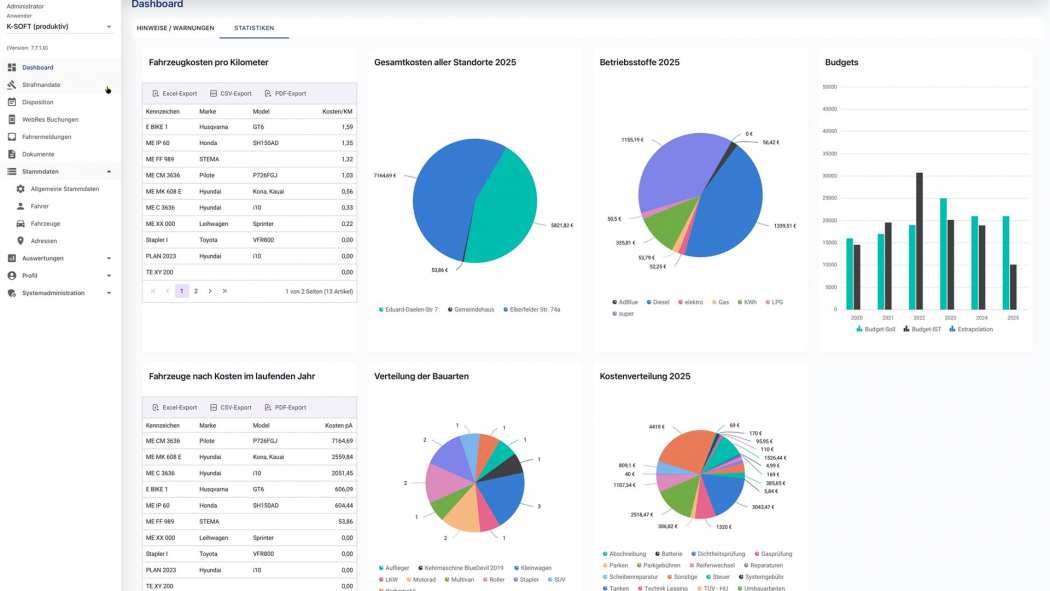Click the orange slice in Kostenverteilung pie
Image resolution: width=1050 pixels, height=591 pixels.
point(686,450)
